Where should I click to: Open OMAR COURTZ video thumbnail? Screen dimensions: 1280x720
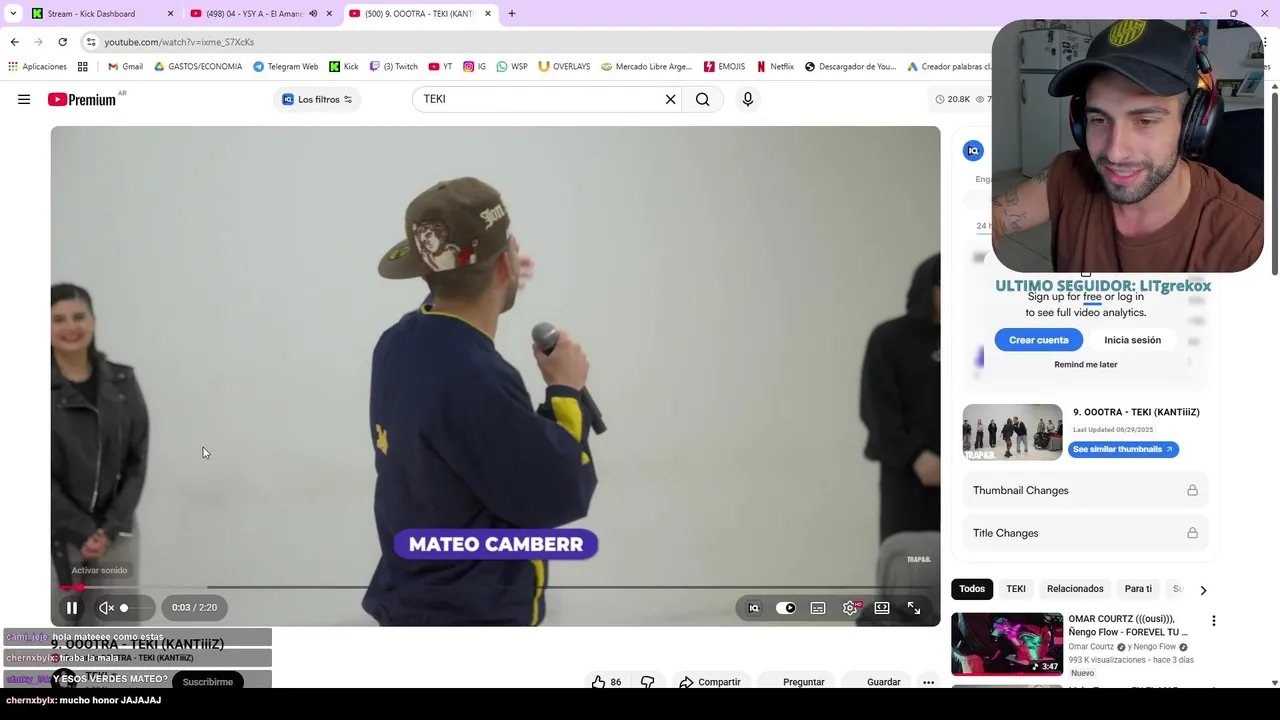pos(1007,644)
